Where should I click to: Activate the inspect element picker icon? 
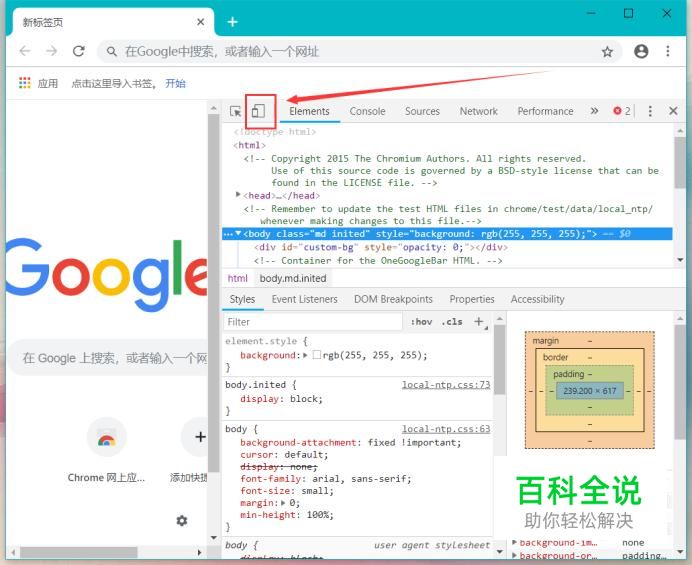point(236,111)
